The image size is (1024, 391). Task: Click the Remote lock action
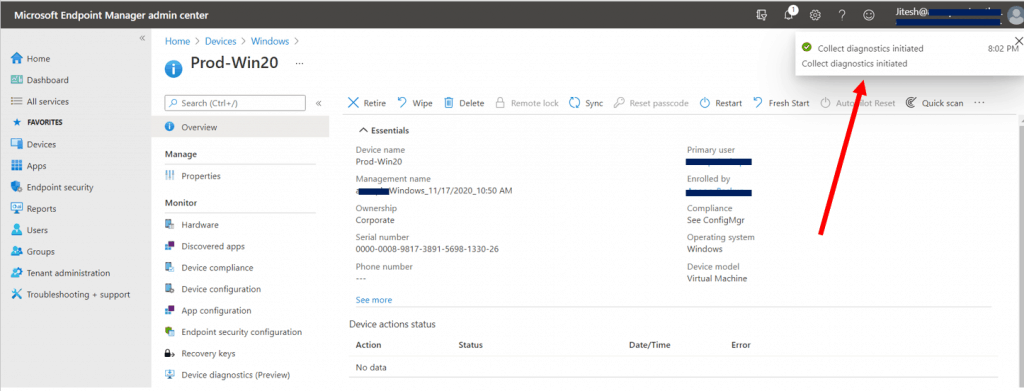(526, 103)
